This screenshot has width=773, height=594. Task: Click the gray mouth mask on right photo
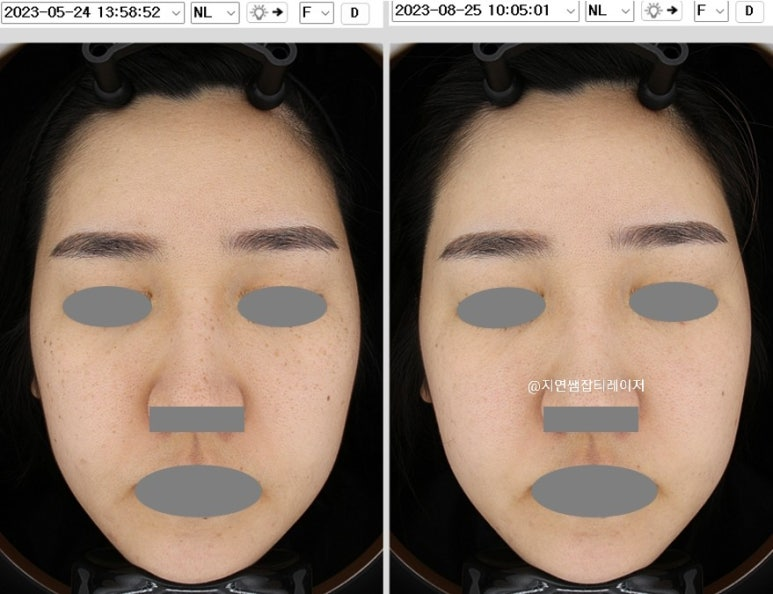(x=594, y=490)
